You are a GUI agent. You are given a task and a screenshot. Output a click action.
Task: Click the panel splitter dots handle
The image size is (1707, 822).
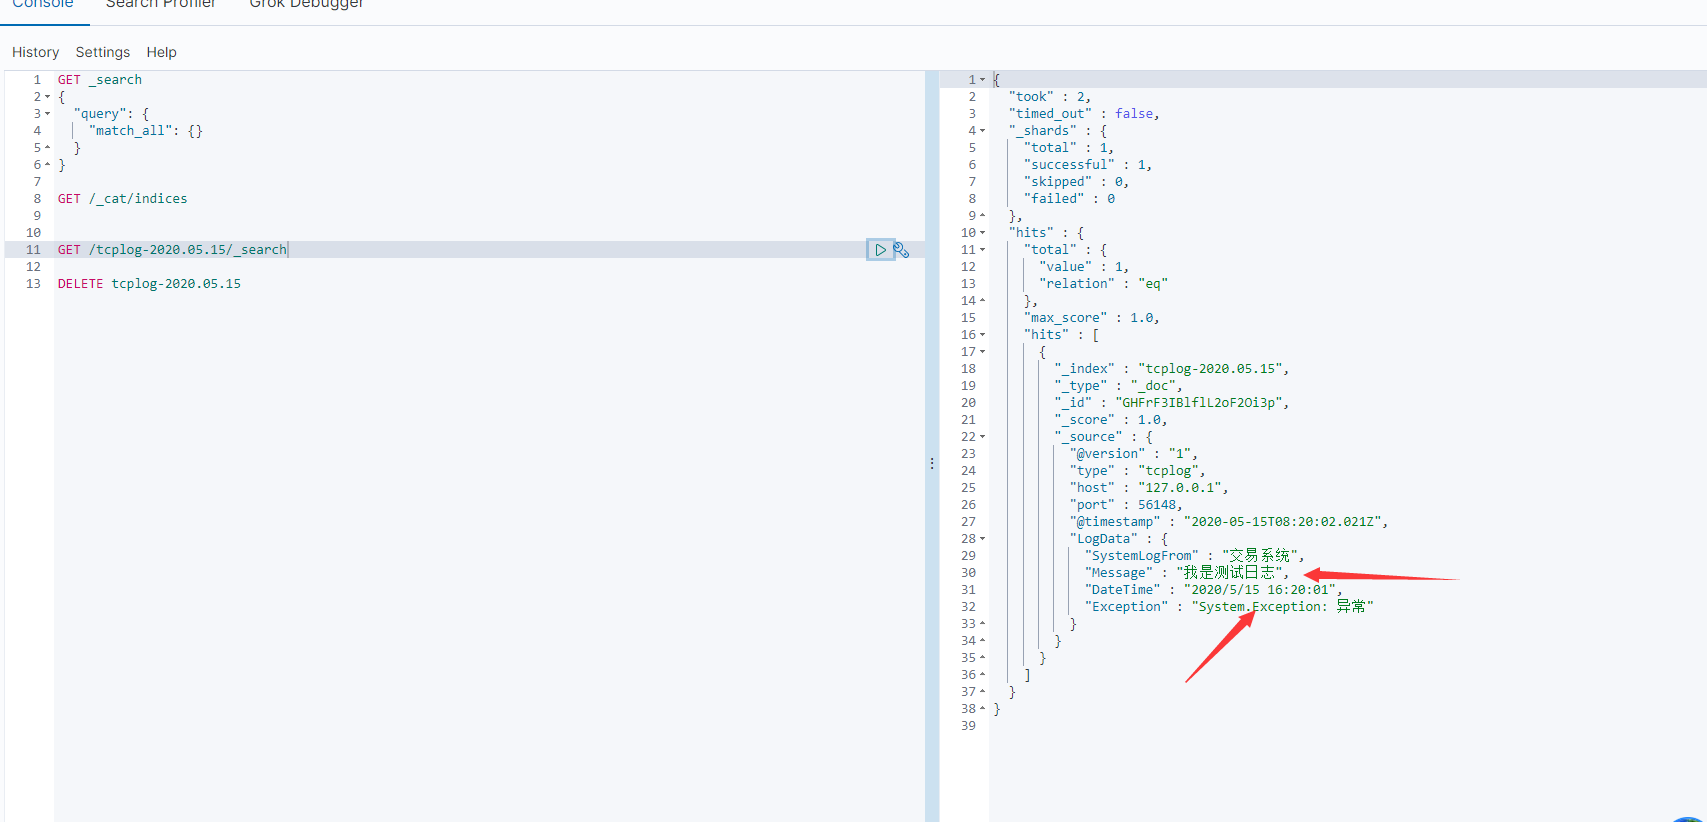point(932,464)
